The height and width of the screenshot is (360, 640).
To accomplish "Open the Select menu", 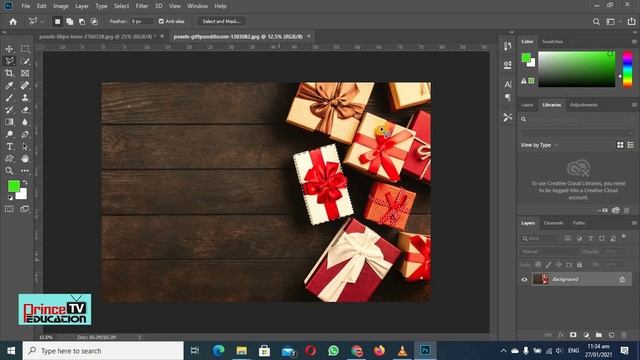I will click(121, 6).
